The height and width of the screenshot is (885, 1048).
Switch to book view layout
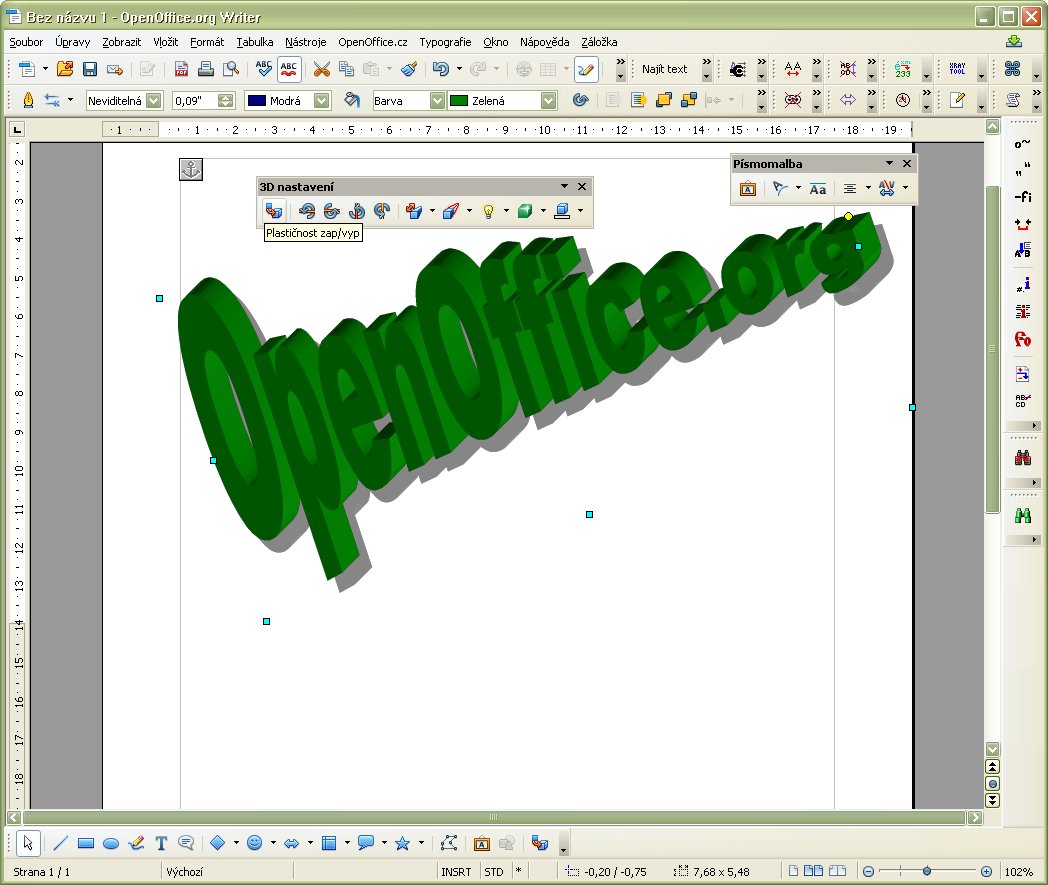[x=837, y=871]
